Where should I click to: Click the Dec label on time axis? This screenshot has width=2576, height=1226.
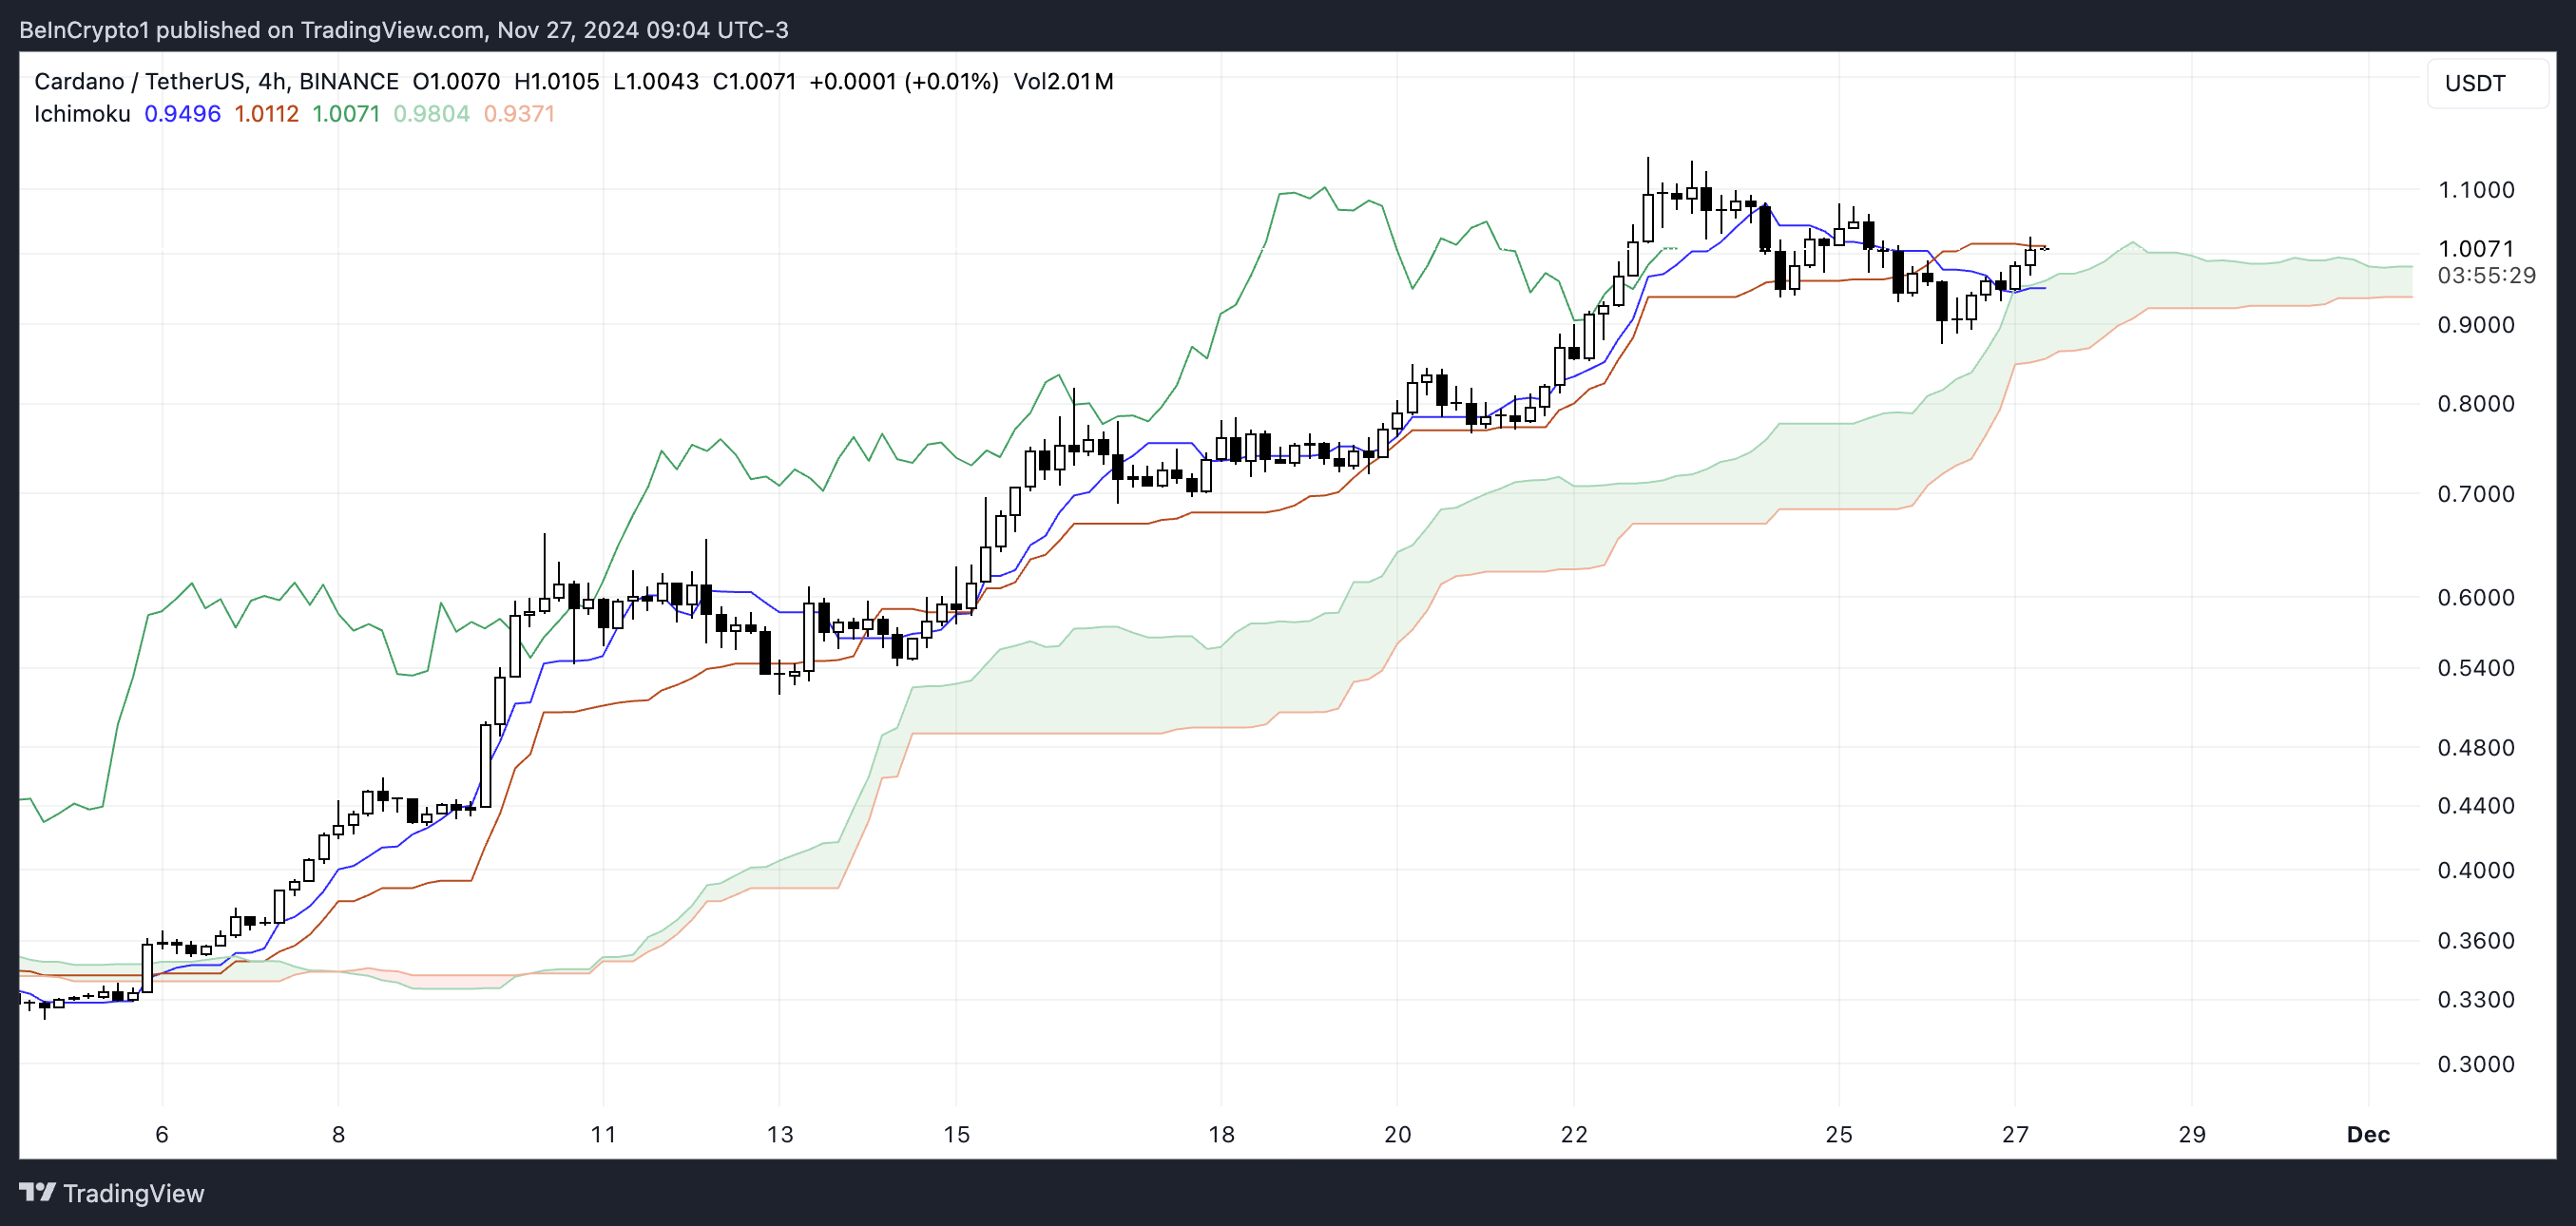pyautogui.click(x=2367, y=1134)
